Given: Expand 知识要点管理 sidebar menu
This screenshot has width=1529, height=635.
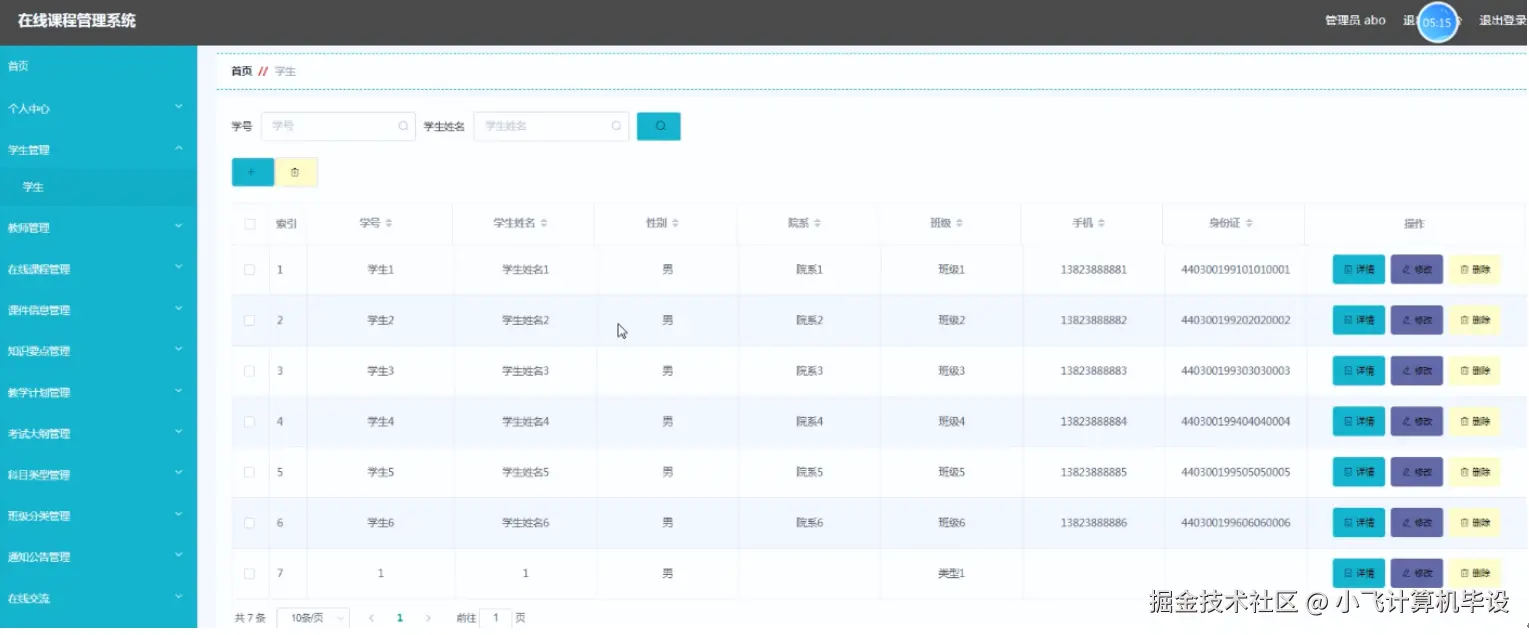Looking at the screenshot, I should pos(98,351).
